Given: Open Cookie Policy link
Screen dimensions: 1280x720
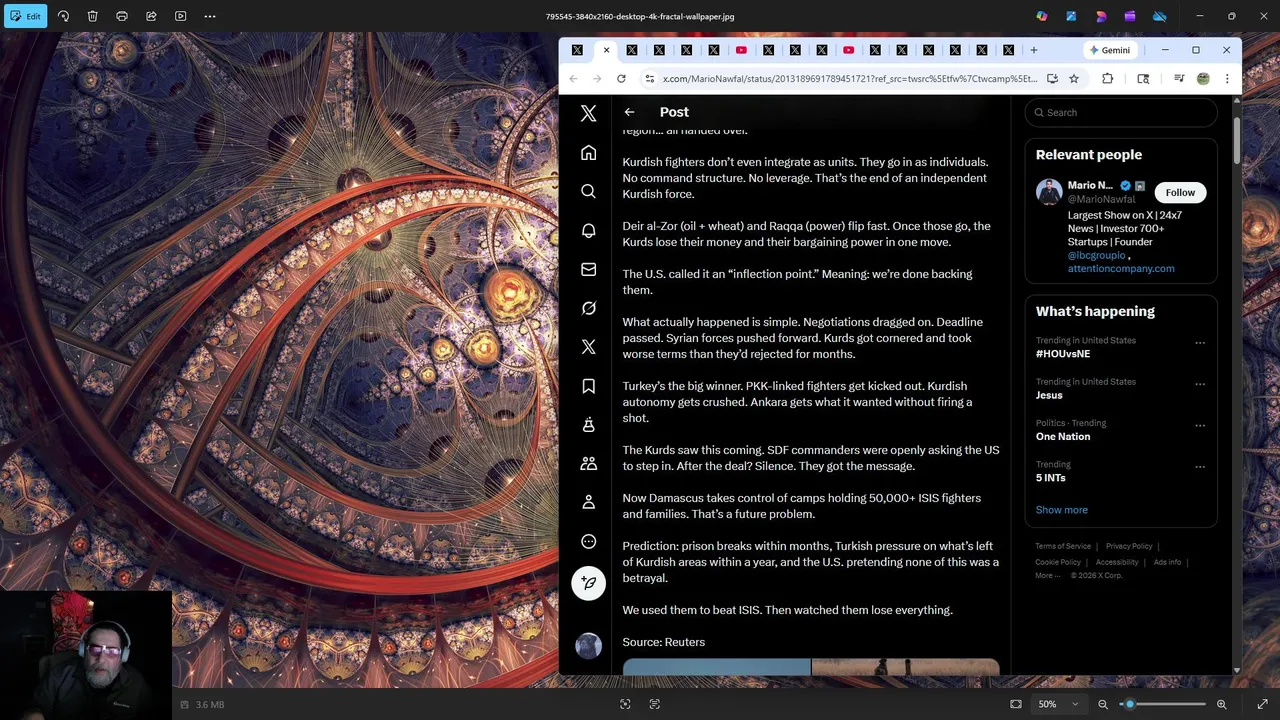Looking at the screenshot, I should point(1058,562).
